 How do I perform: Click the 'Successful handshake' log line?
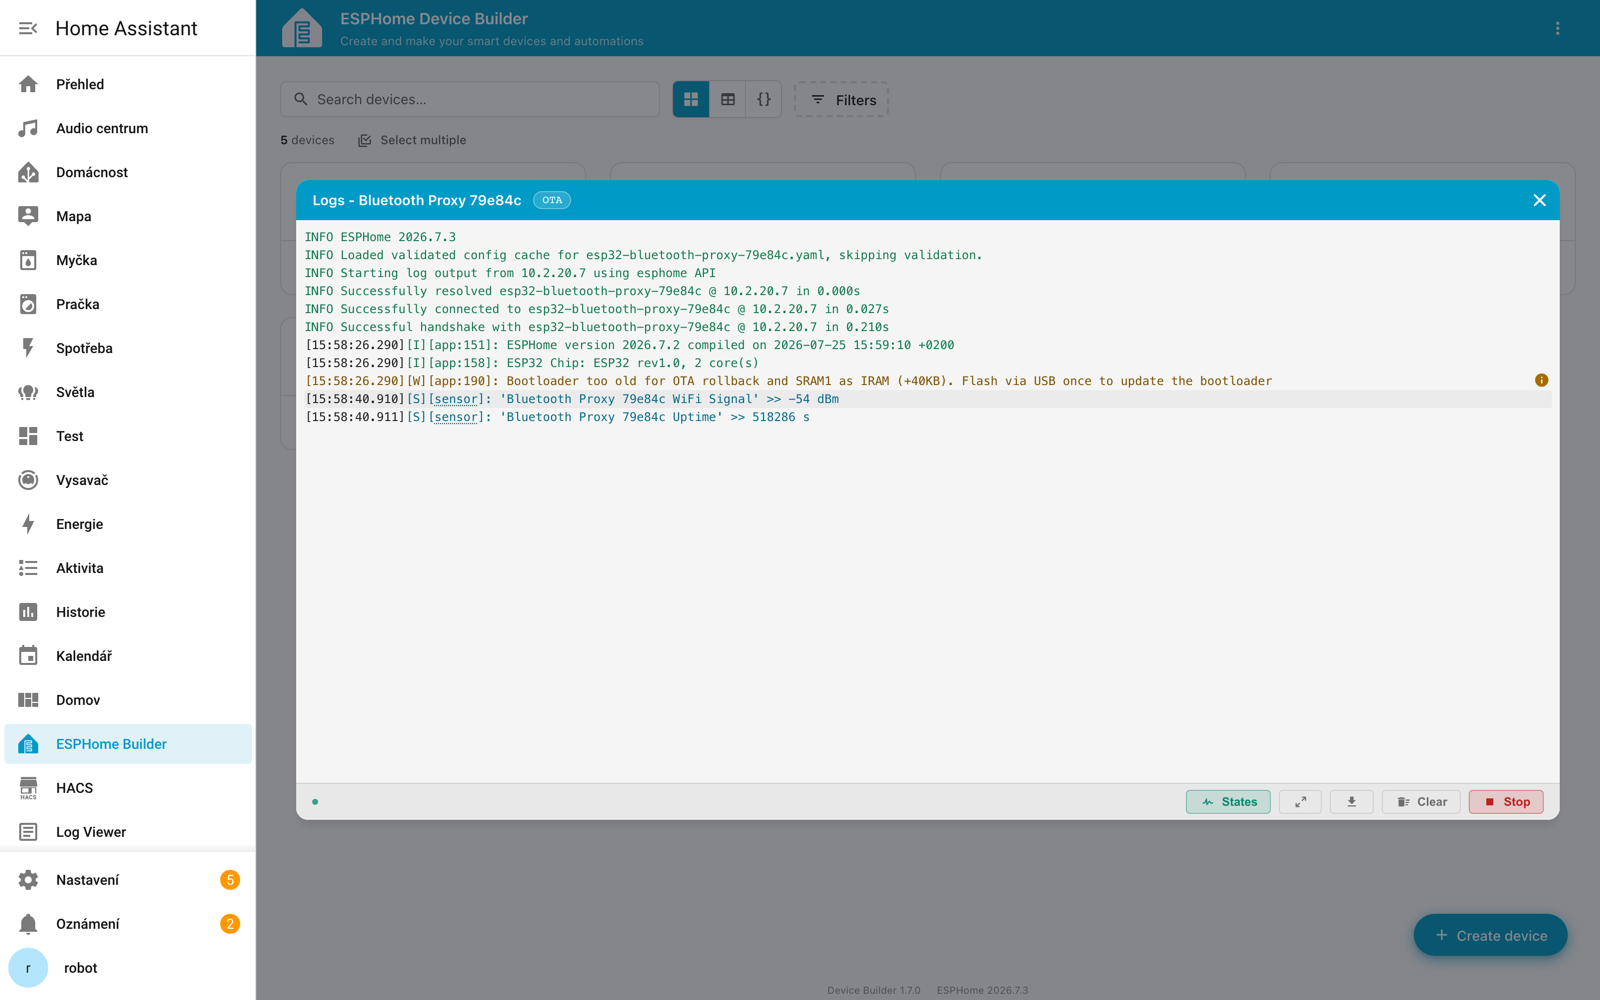point(597,327)
